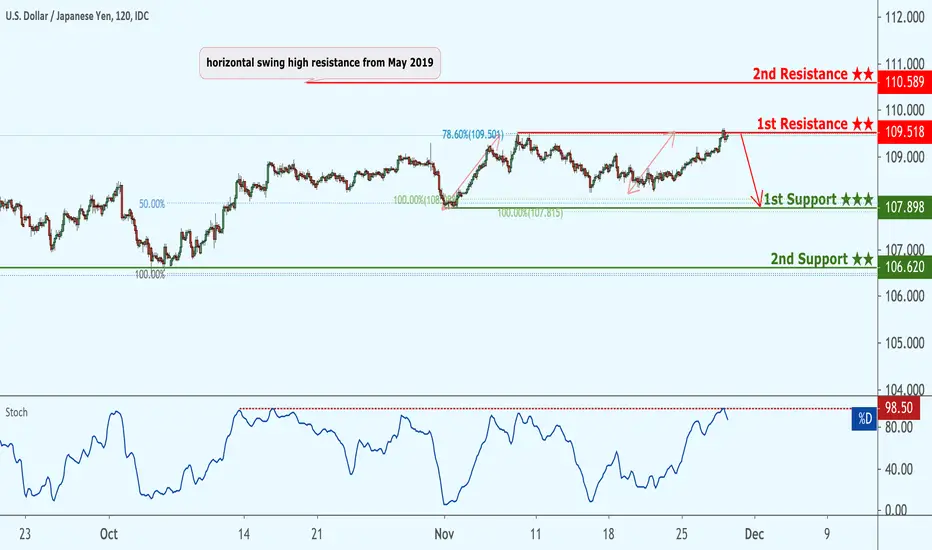Click the 14 date on time axis

(244, 534)
